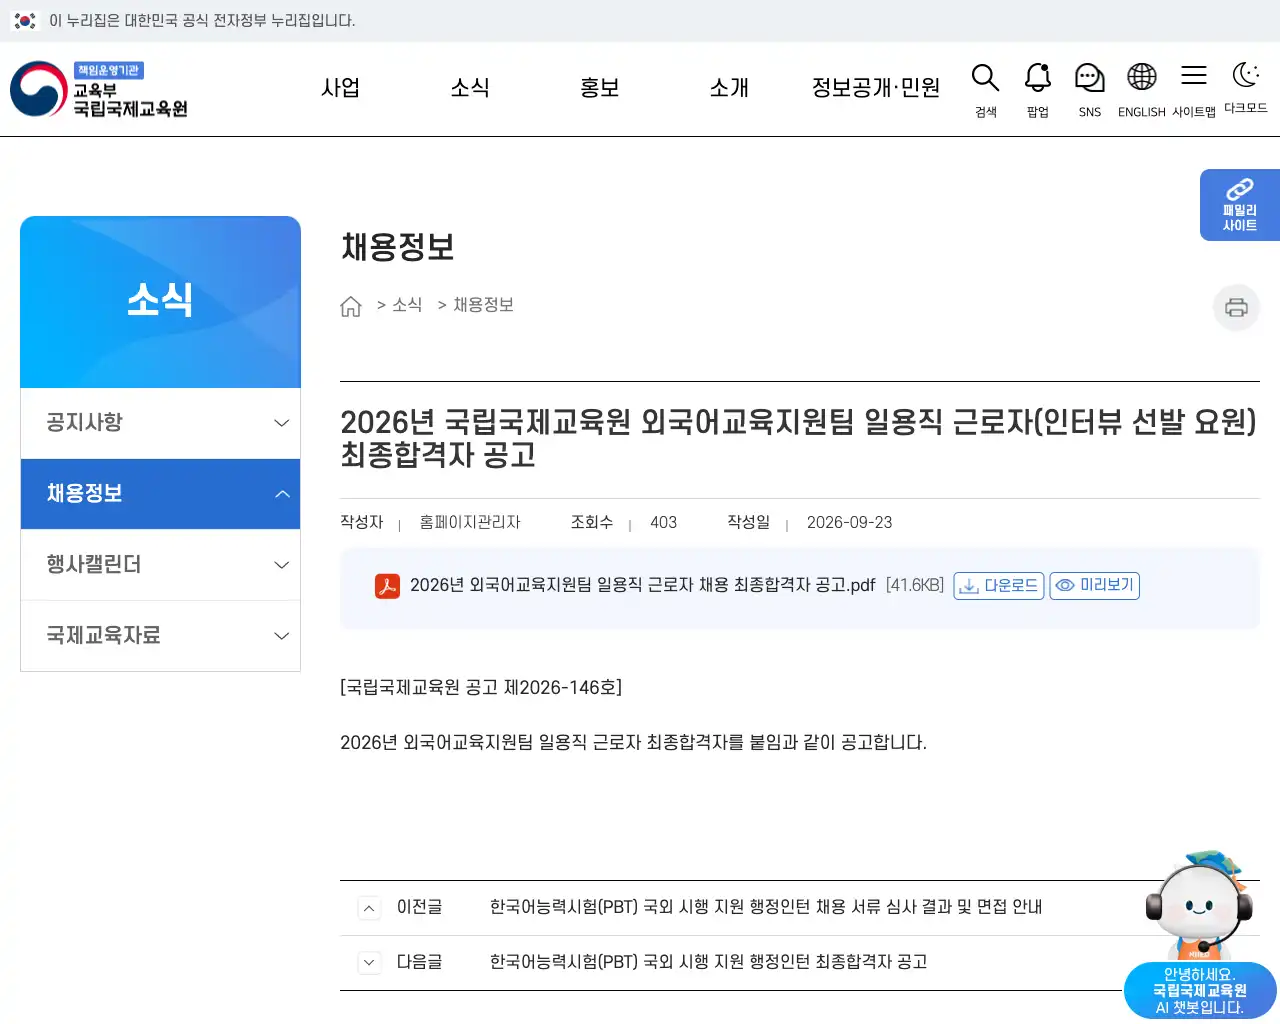Select 공지사항 in the sidebar
1280x1024 pixels.
click(84, 423)
